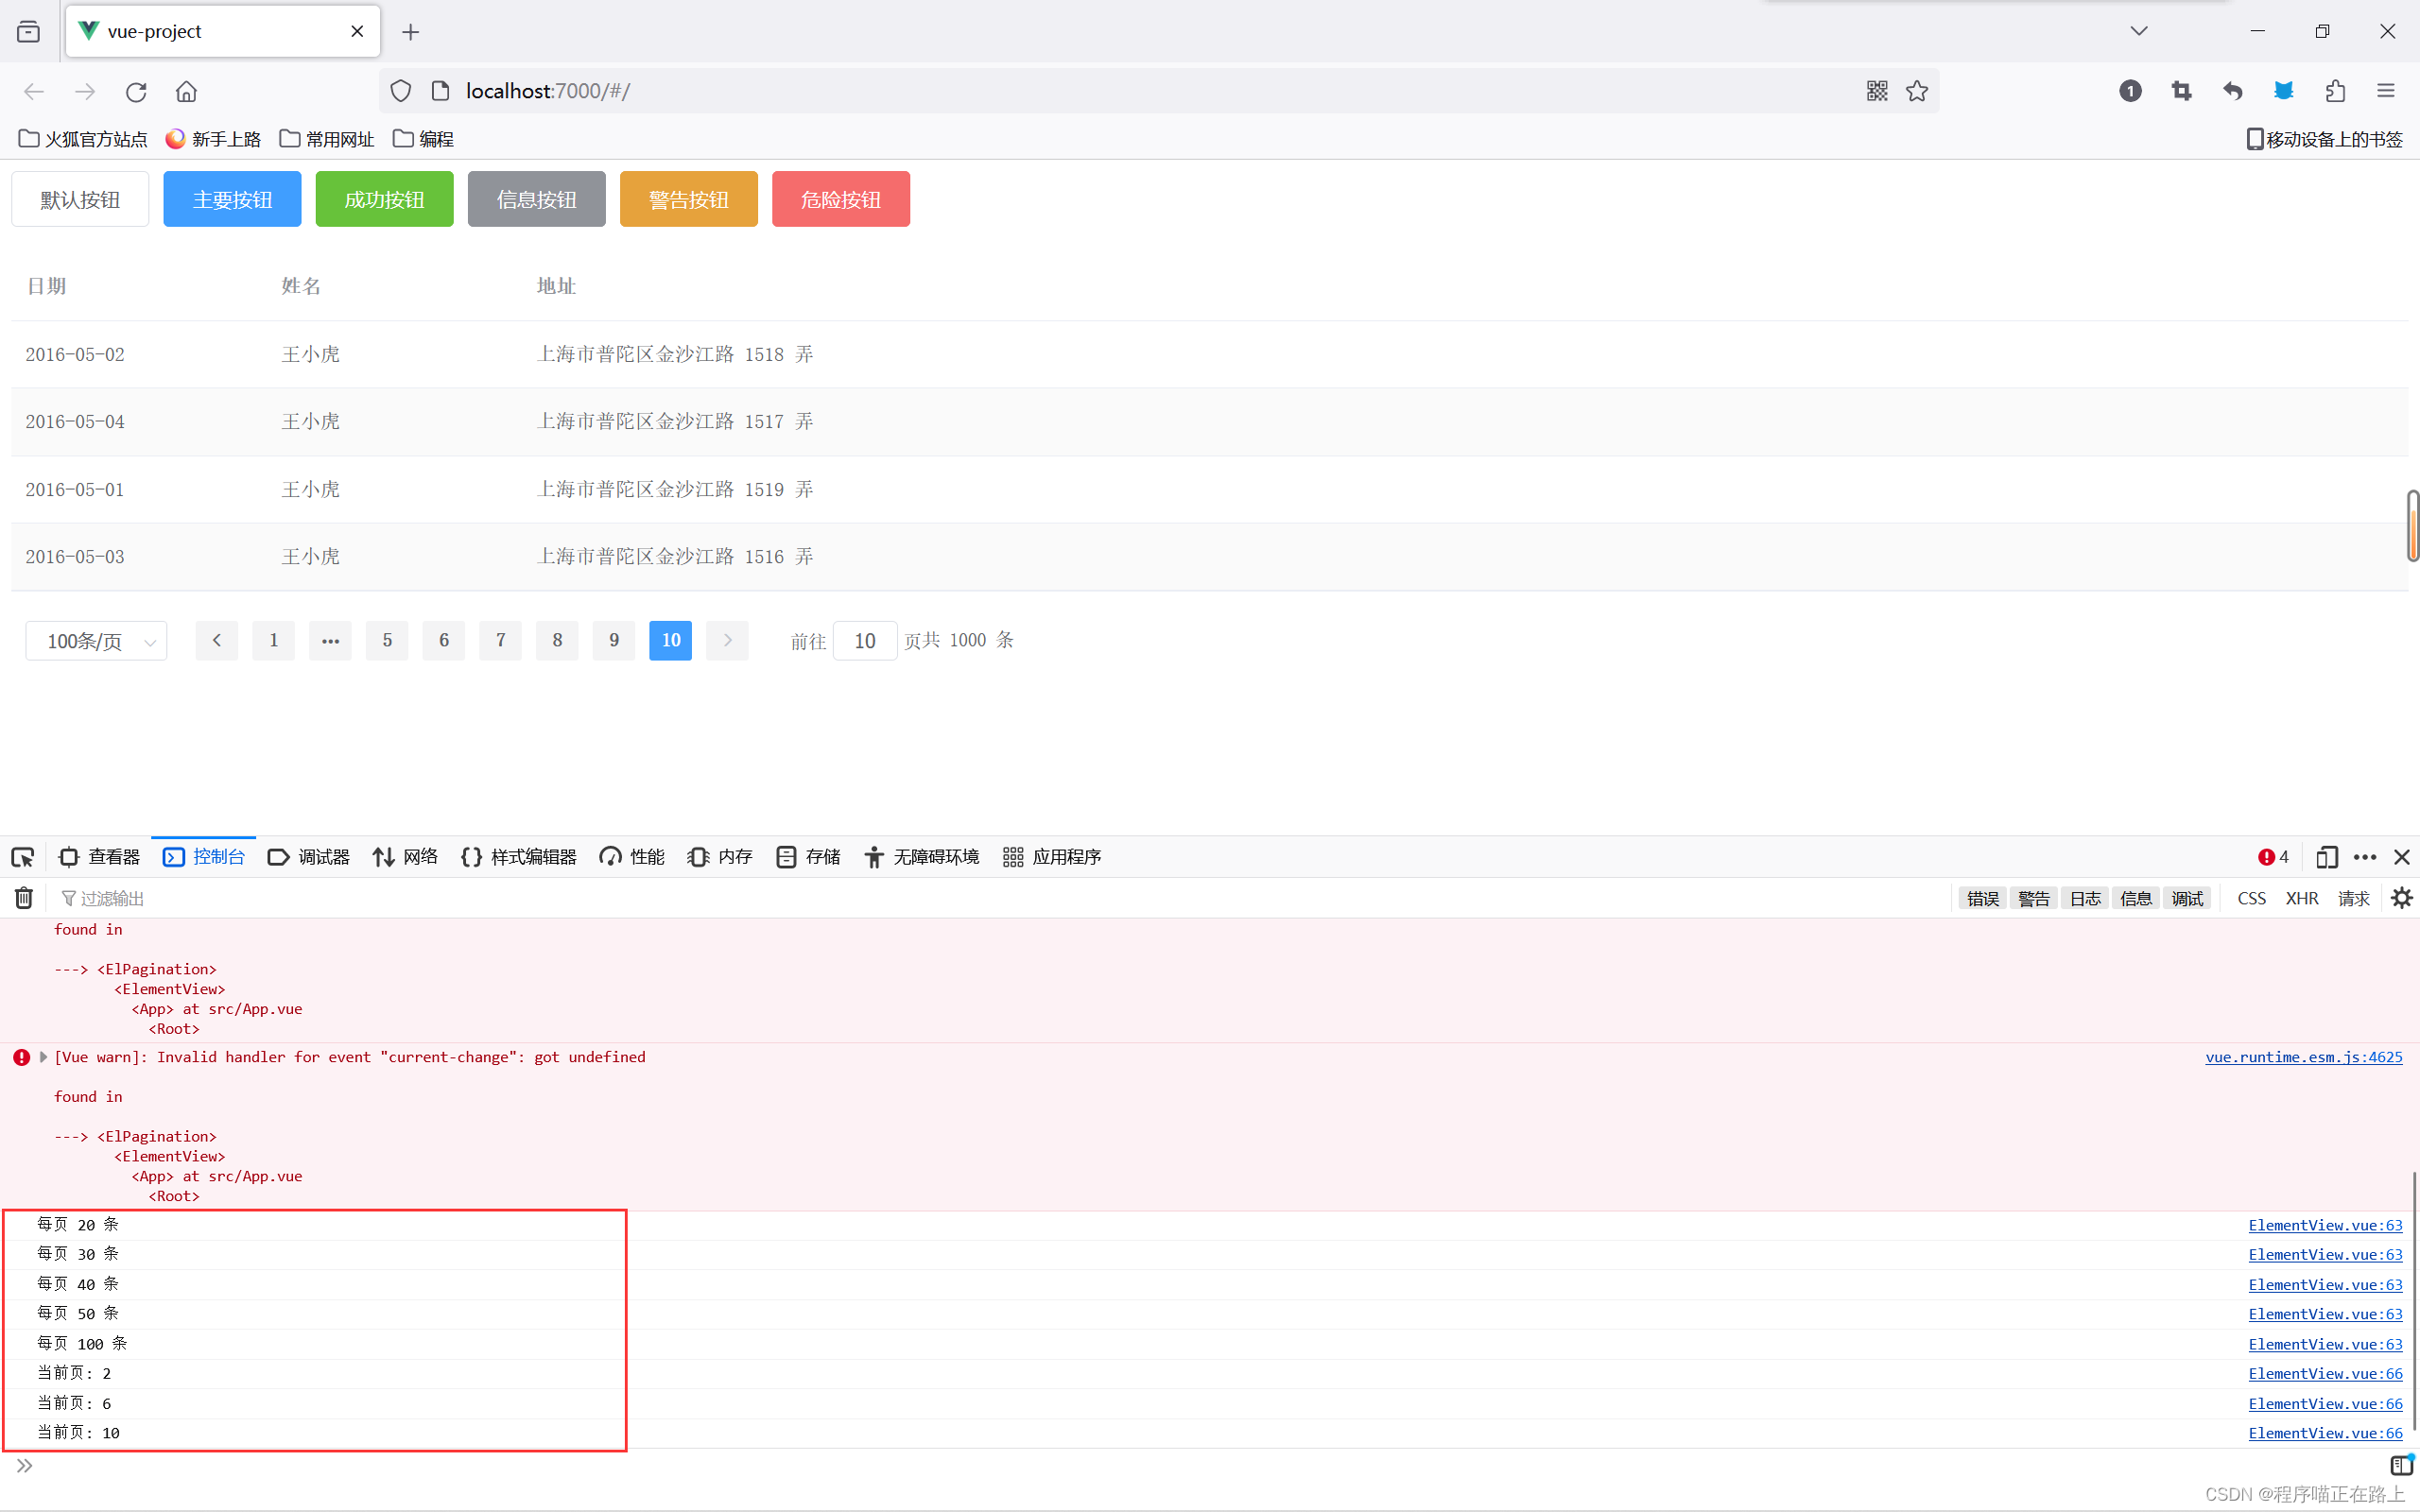The width and height of the screenshot is (2420, 1512).
Task: Switch to the 网络 devtools tab
Action: 406,857
